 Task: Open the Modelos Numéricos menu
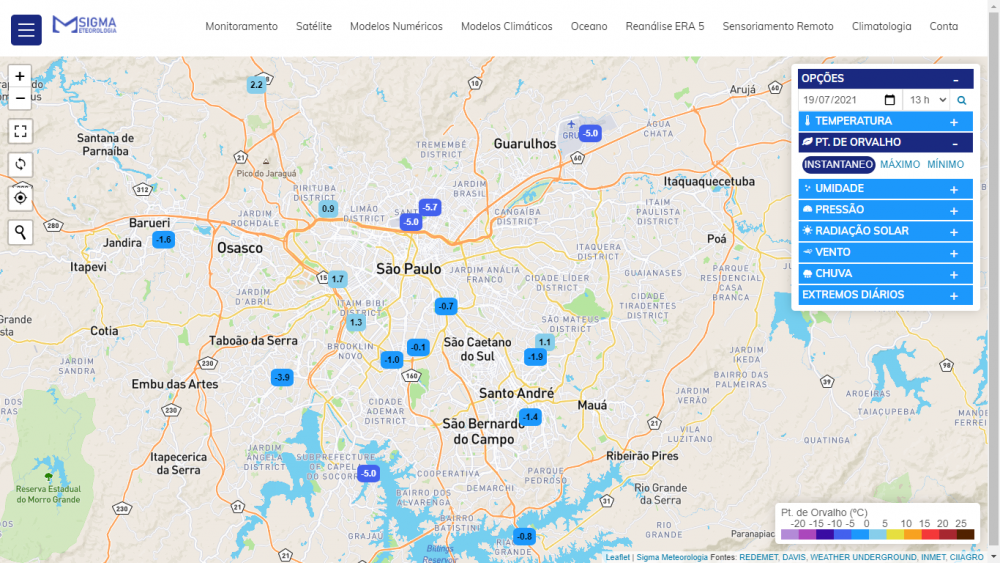click(x=396, y=27)
